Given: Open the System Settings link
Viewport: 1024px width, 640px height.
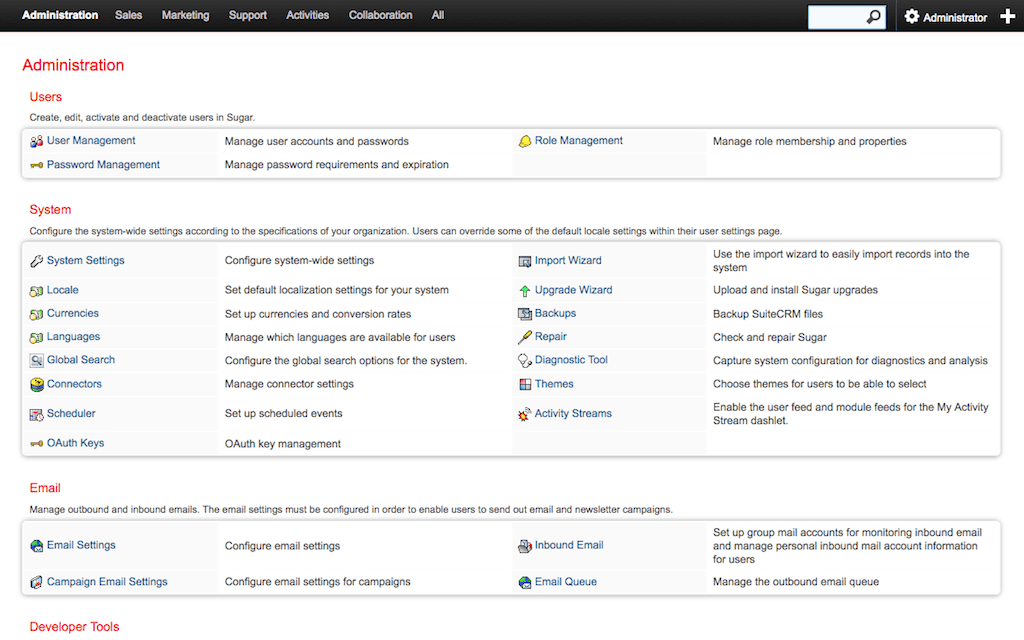Looking at the screenshot, I should [85, 261].
